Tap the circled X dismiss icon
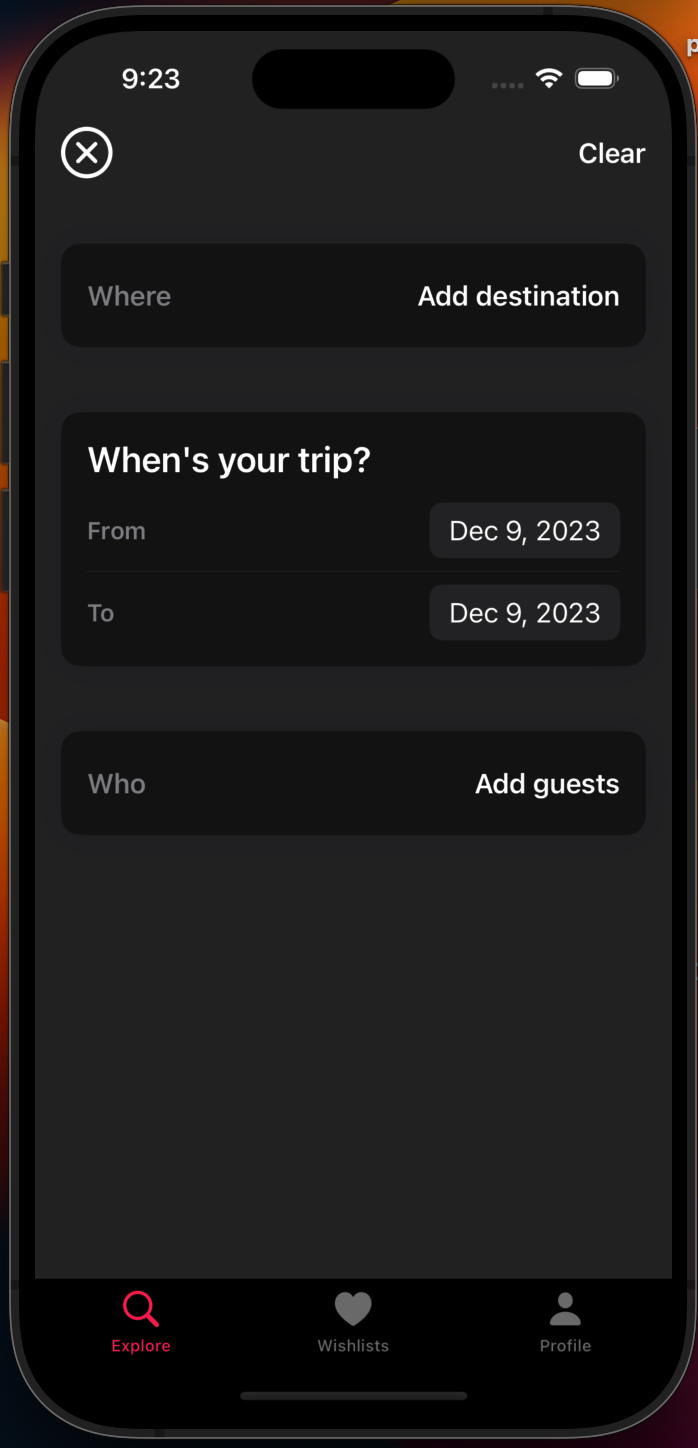 86,152
